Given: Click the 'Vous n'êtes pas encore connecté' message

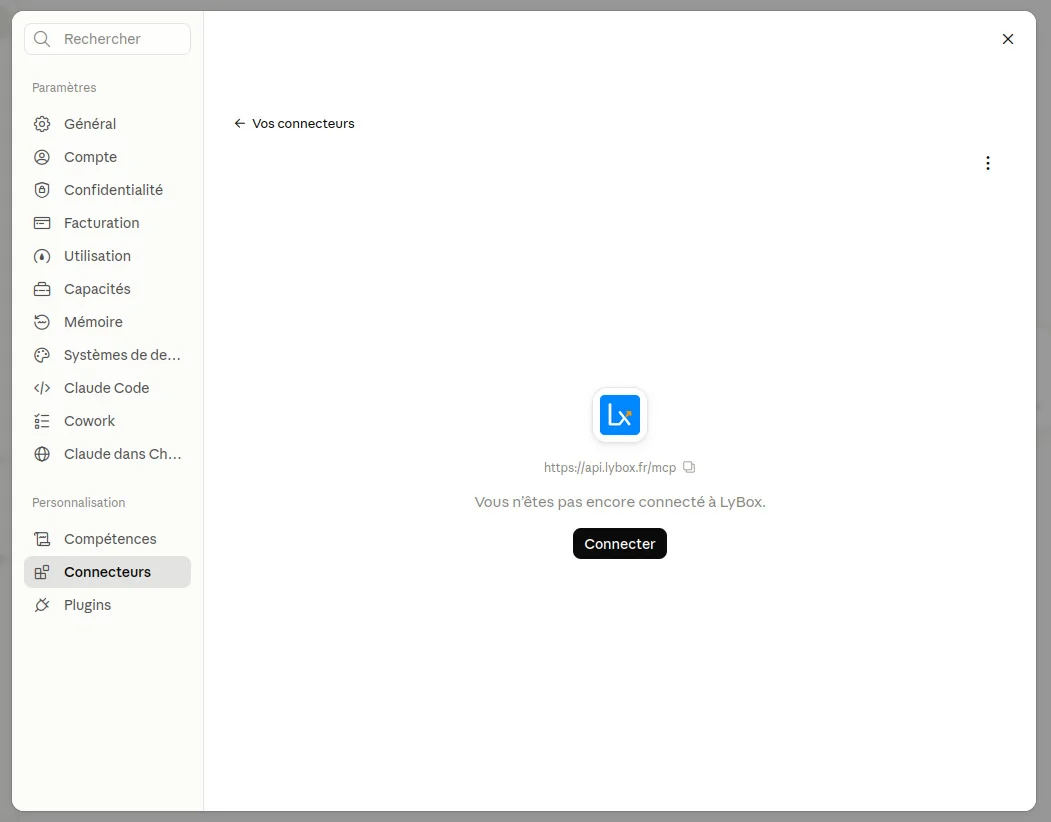Looking at the screenshot, I should click(x=620, y=502).
